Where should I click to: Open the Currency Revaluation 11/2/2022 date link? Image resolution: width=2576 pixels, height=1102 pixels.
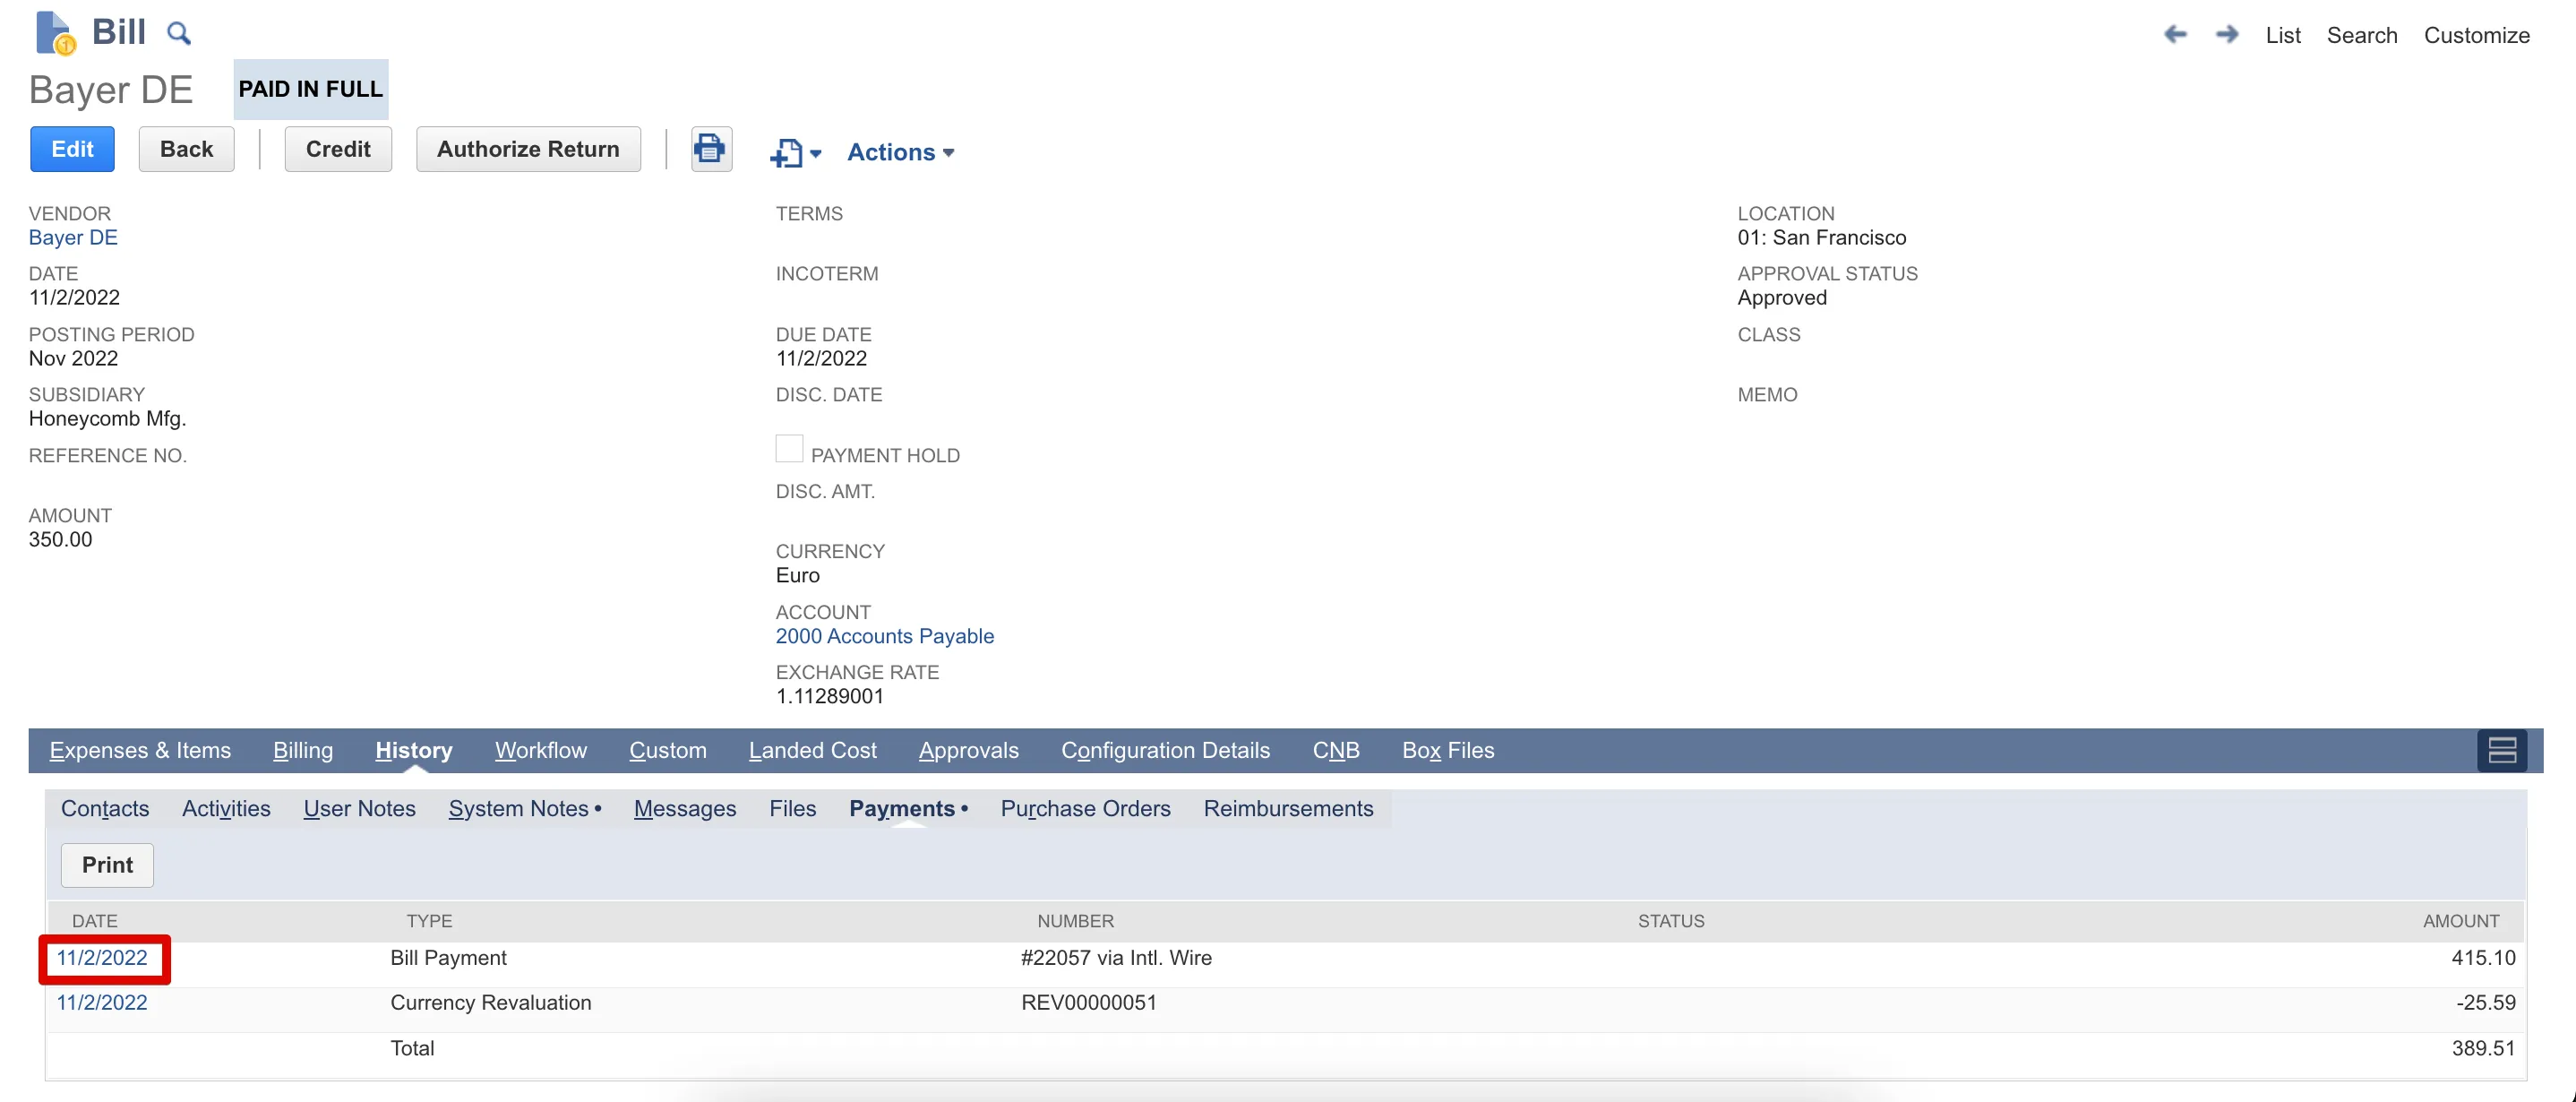102,1003
